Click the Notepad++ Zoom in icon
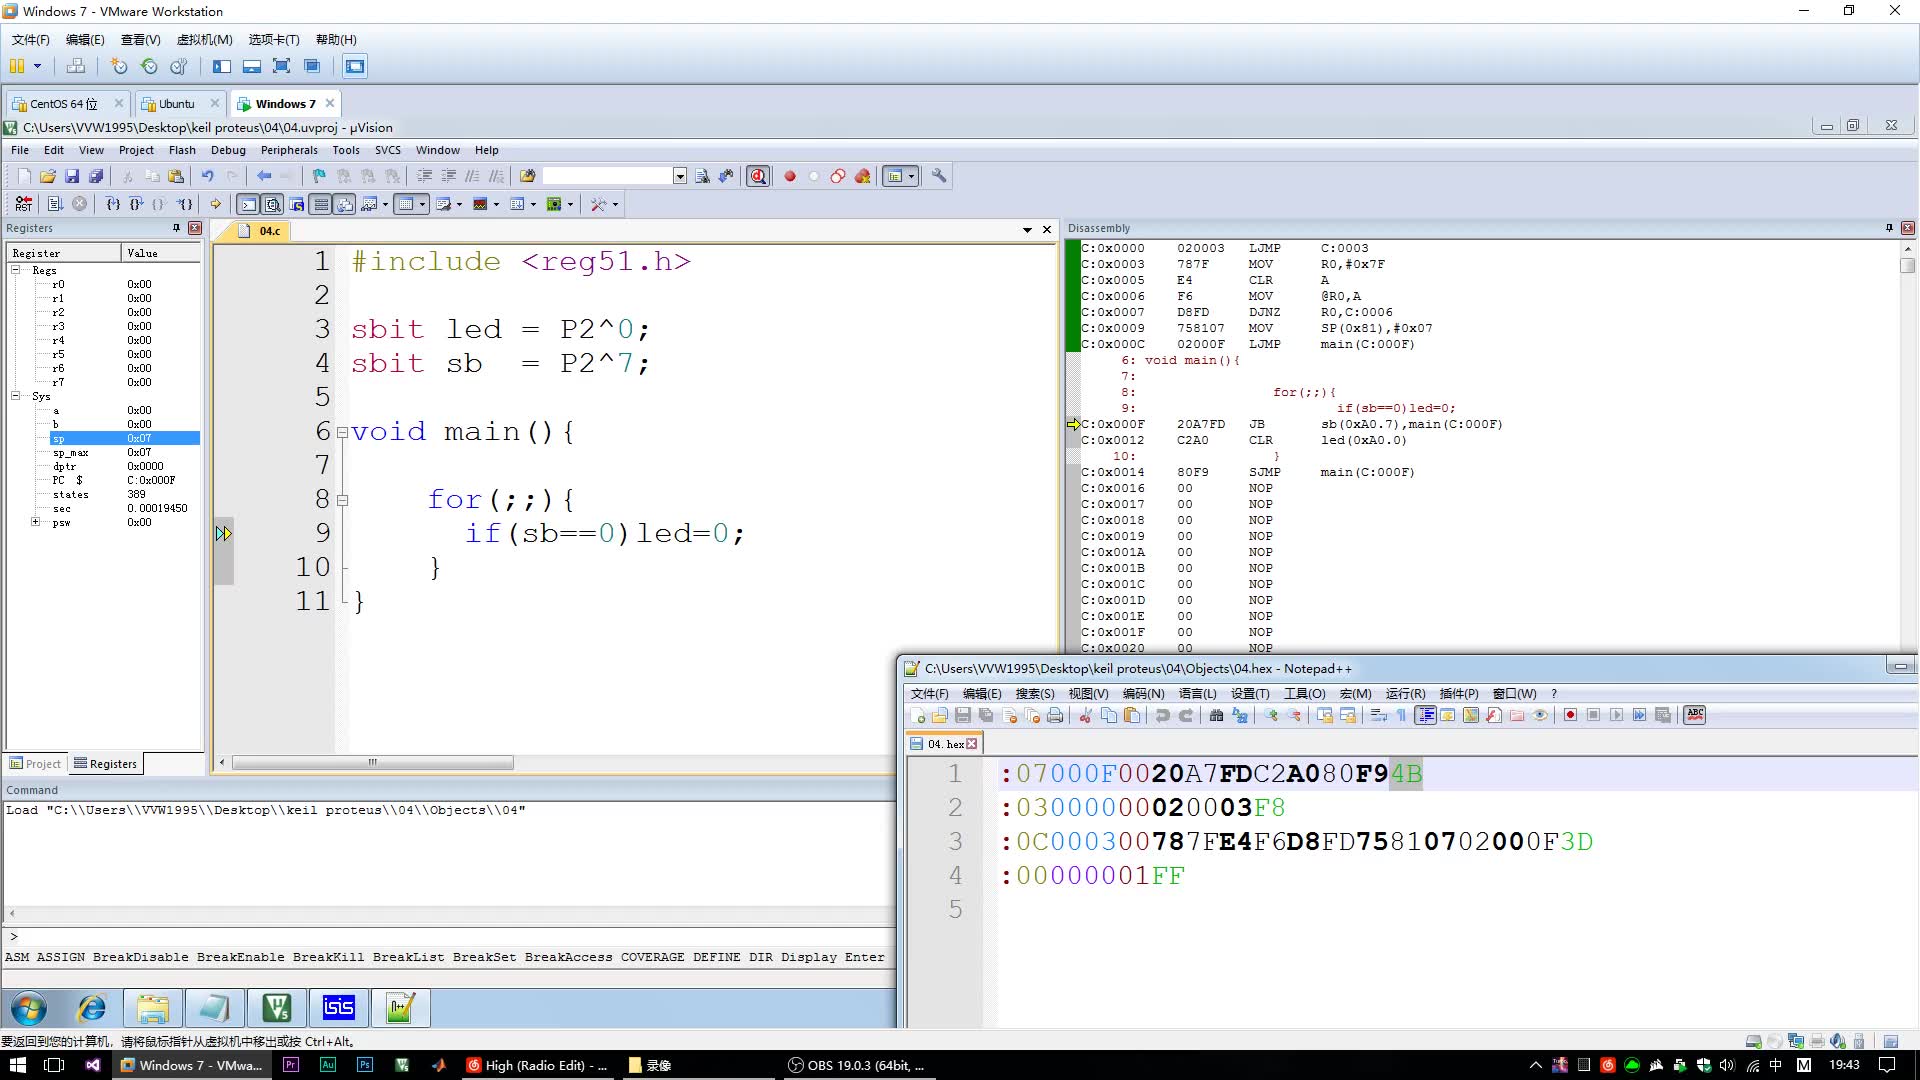This screenshot has height=1080, width=1920. tap(1271, 715)
